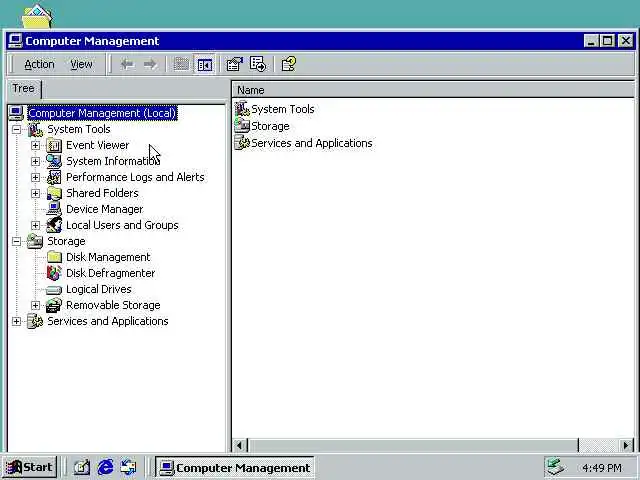
Task: Click the Up one level toolbar icon
Action: click(x=181, y=64)
